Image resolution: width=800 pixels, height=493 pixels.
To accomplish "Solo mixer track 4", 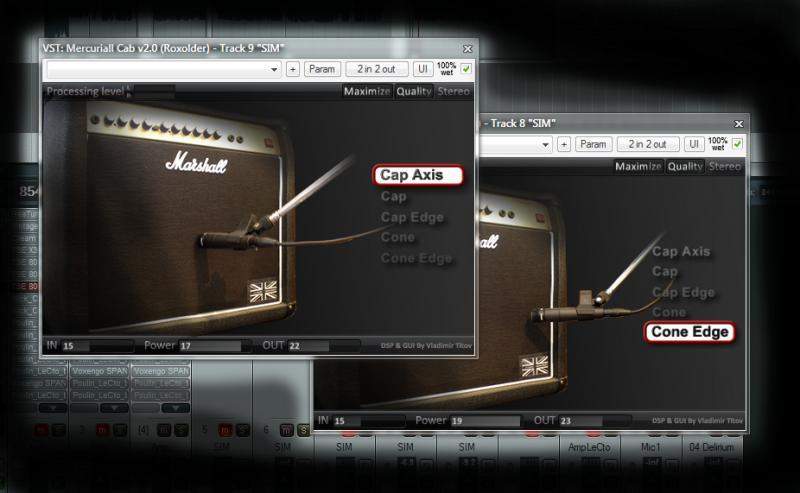I will tap(181, 430).
